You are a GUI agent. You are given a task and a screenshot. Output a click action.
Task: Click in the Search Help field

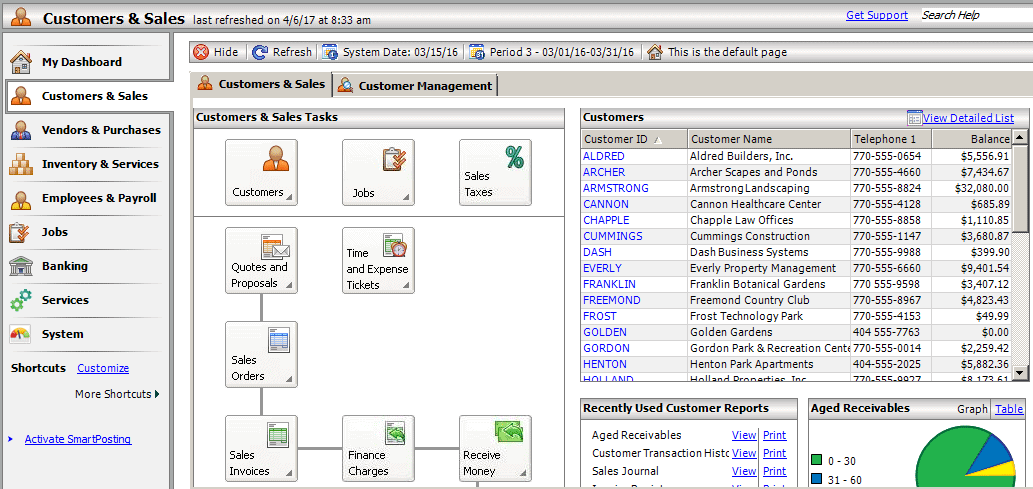tap(975, 15)
